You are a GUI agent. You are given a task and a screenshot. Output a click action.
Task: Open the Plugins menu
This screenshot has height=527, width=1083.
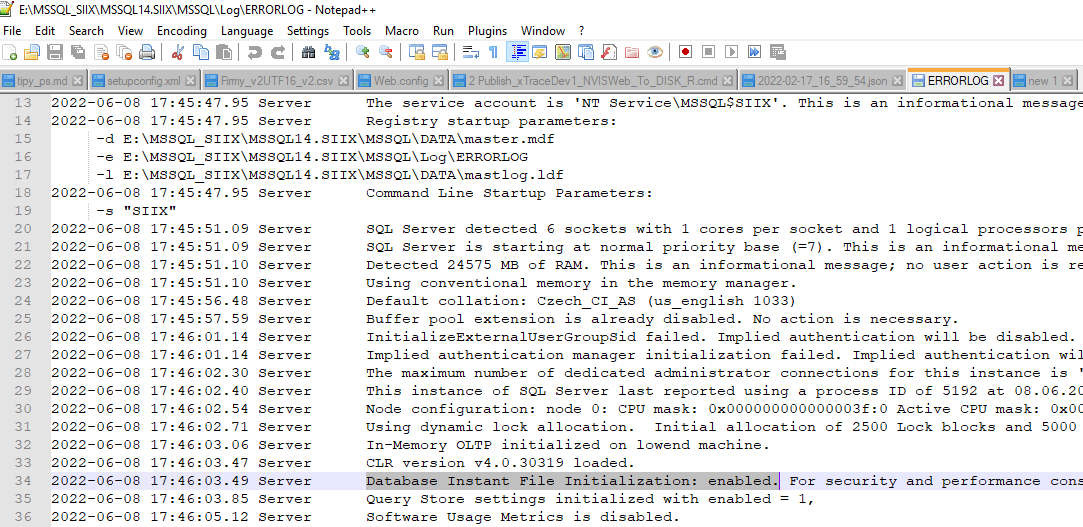pyautogui.click(x=488, y=31)
